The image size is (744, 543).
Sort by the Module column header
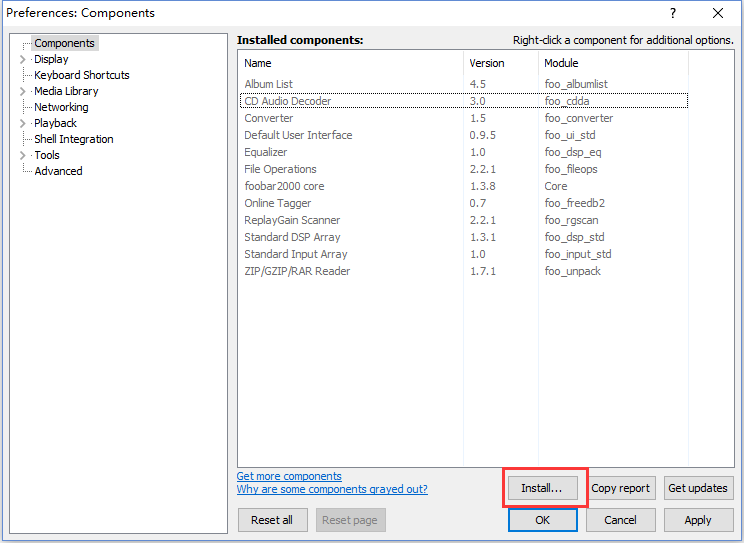[613, 63]
